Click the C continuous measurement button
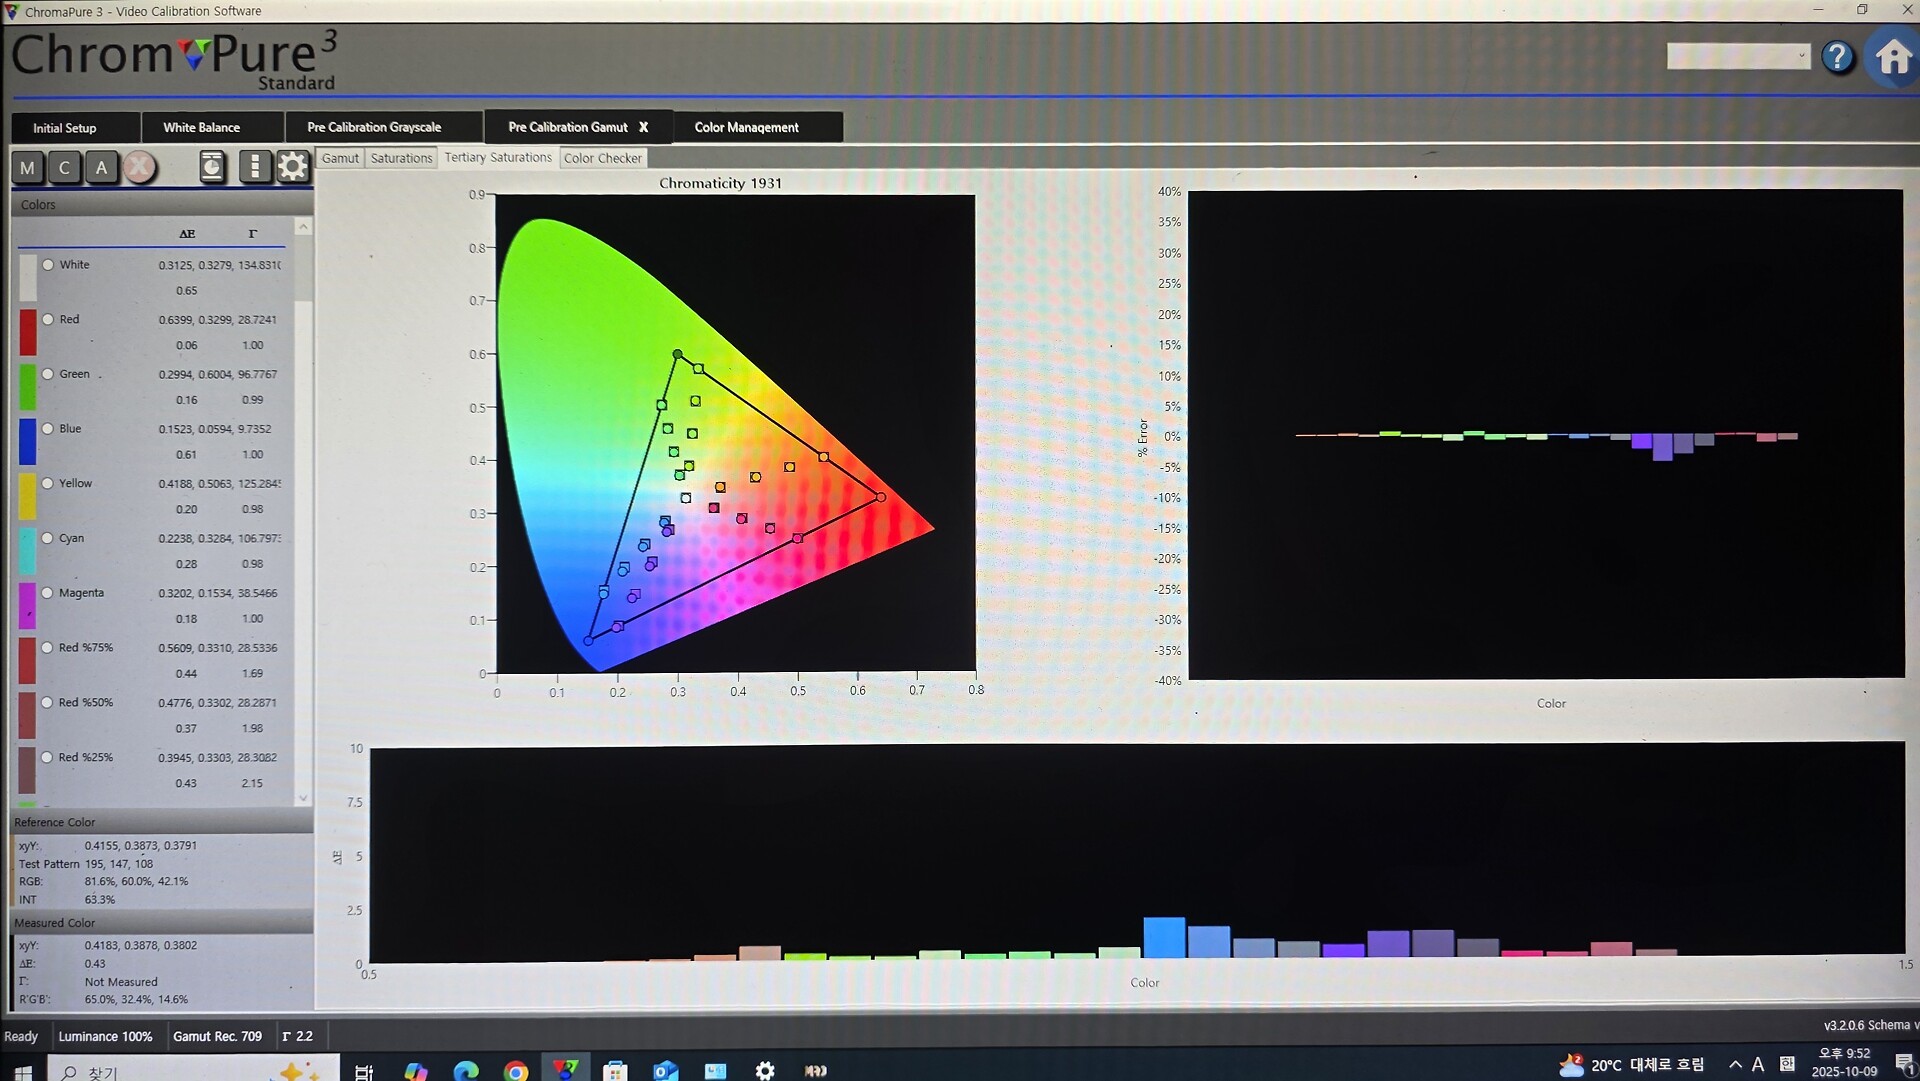 [65, 168]
